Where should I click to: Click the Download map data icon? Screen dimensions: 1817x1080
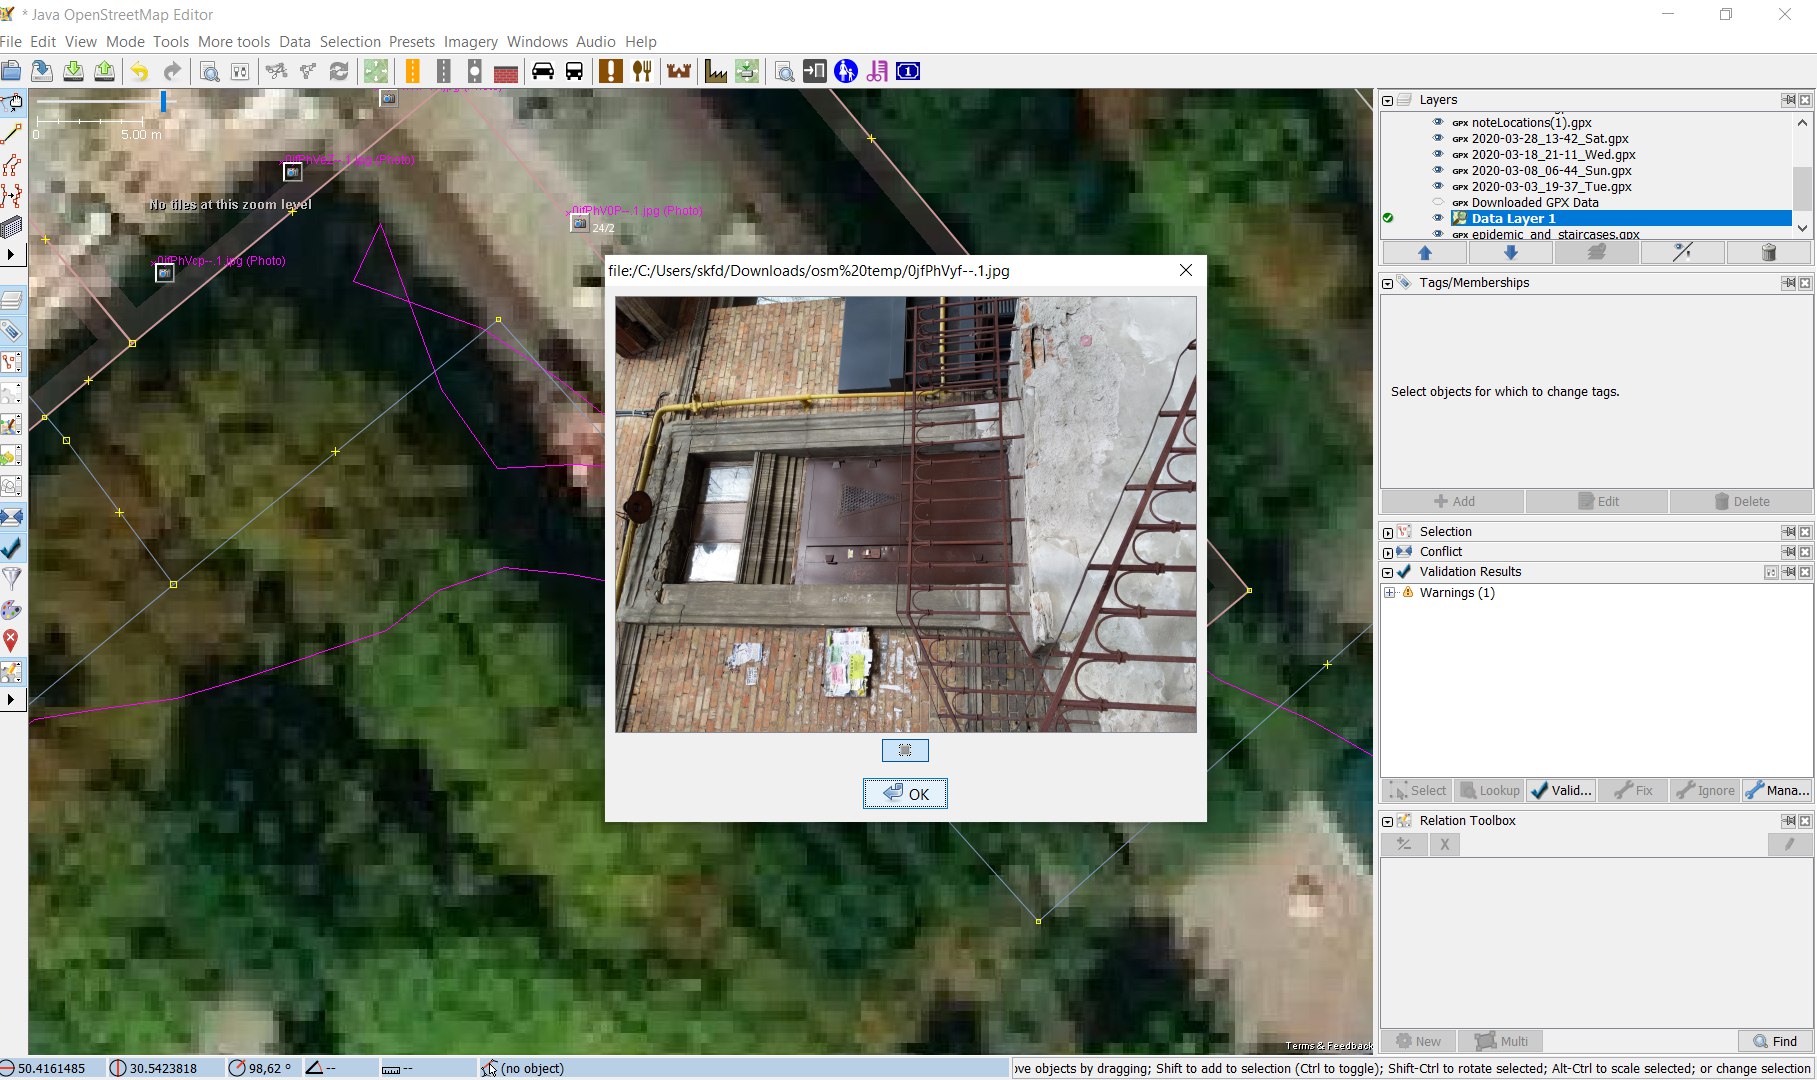coord(73,71)
